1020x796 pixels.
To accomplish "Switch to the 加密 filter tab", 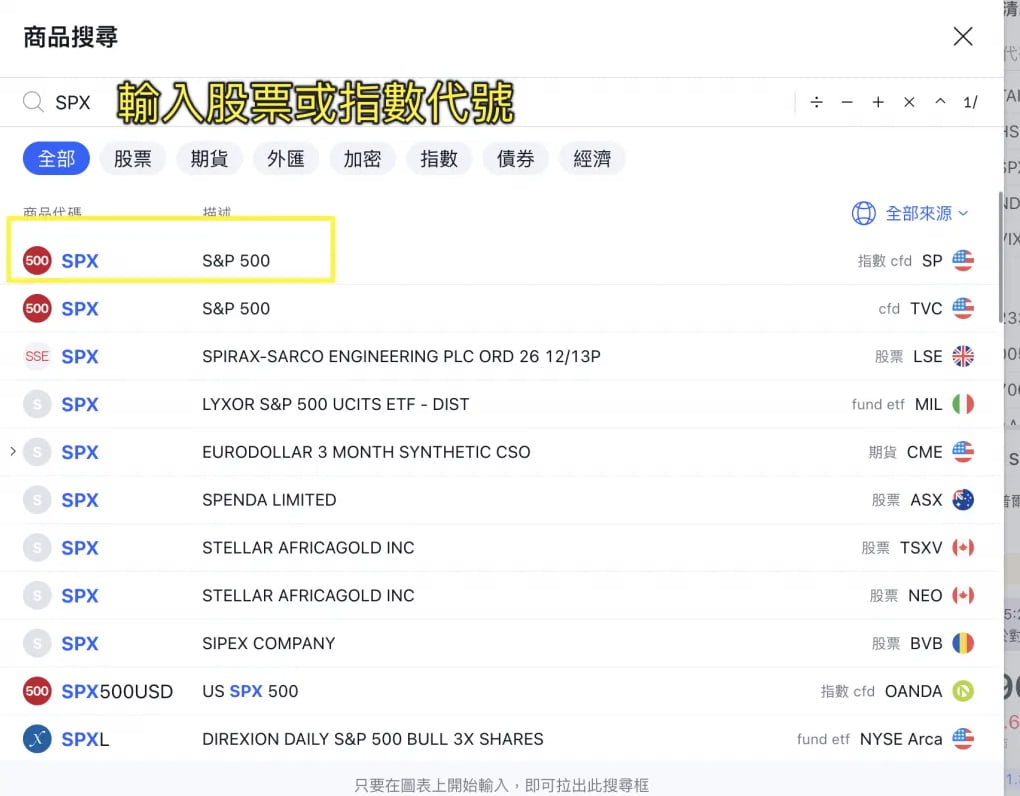I will click(362, 158).
